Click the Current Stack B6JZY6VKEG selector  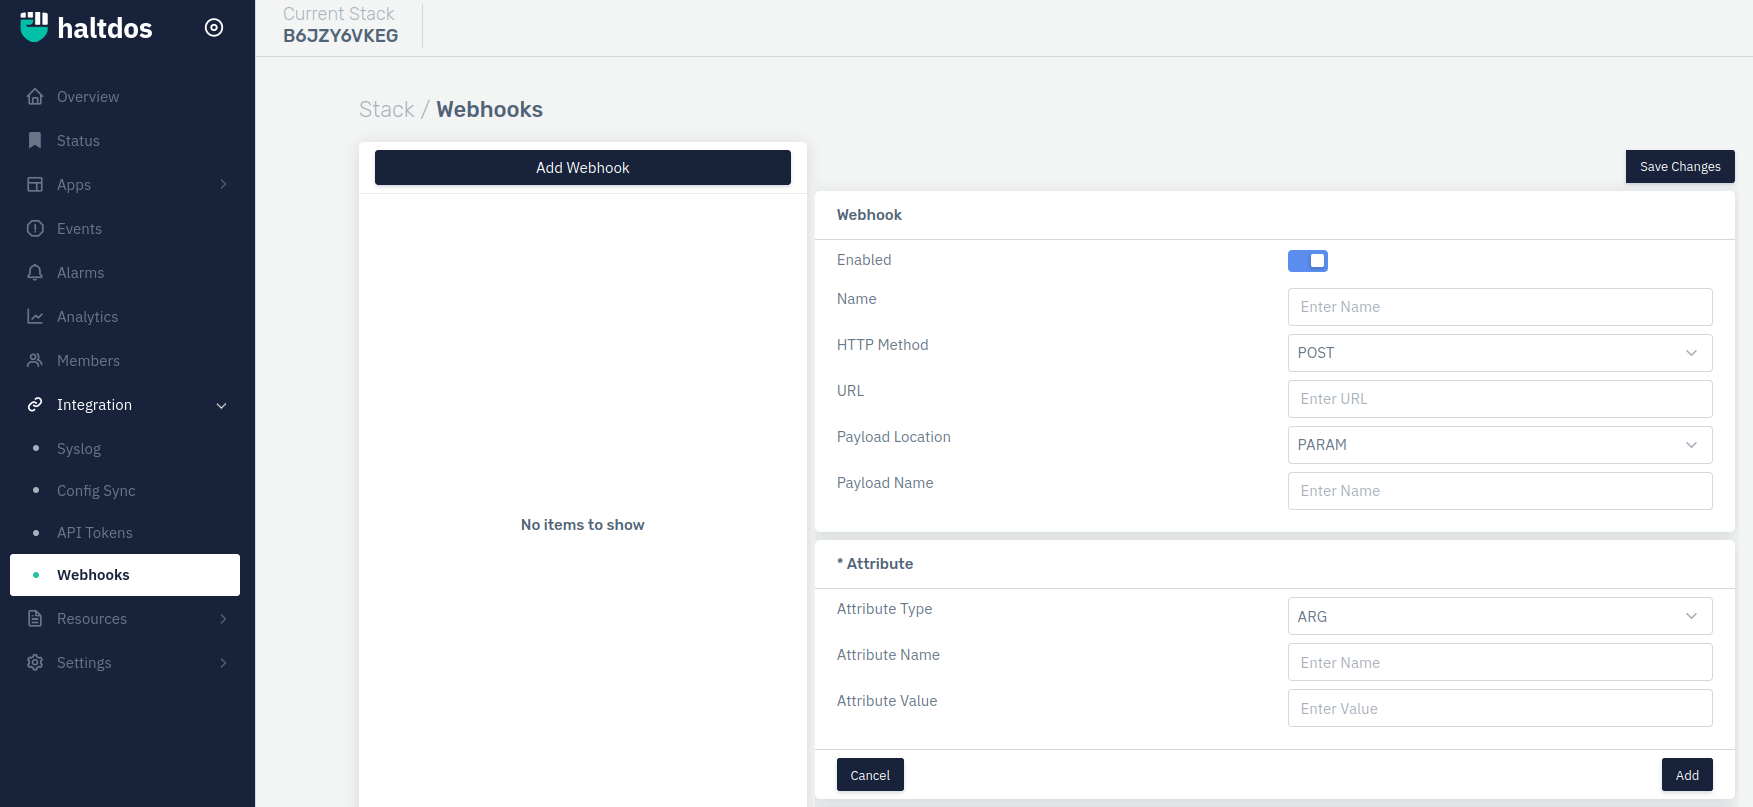[x=340, y=25]
